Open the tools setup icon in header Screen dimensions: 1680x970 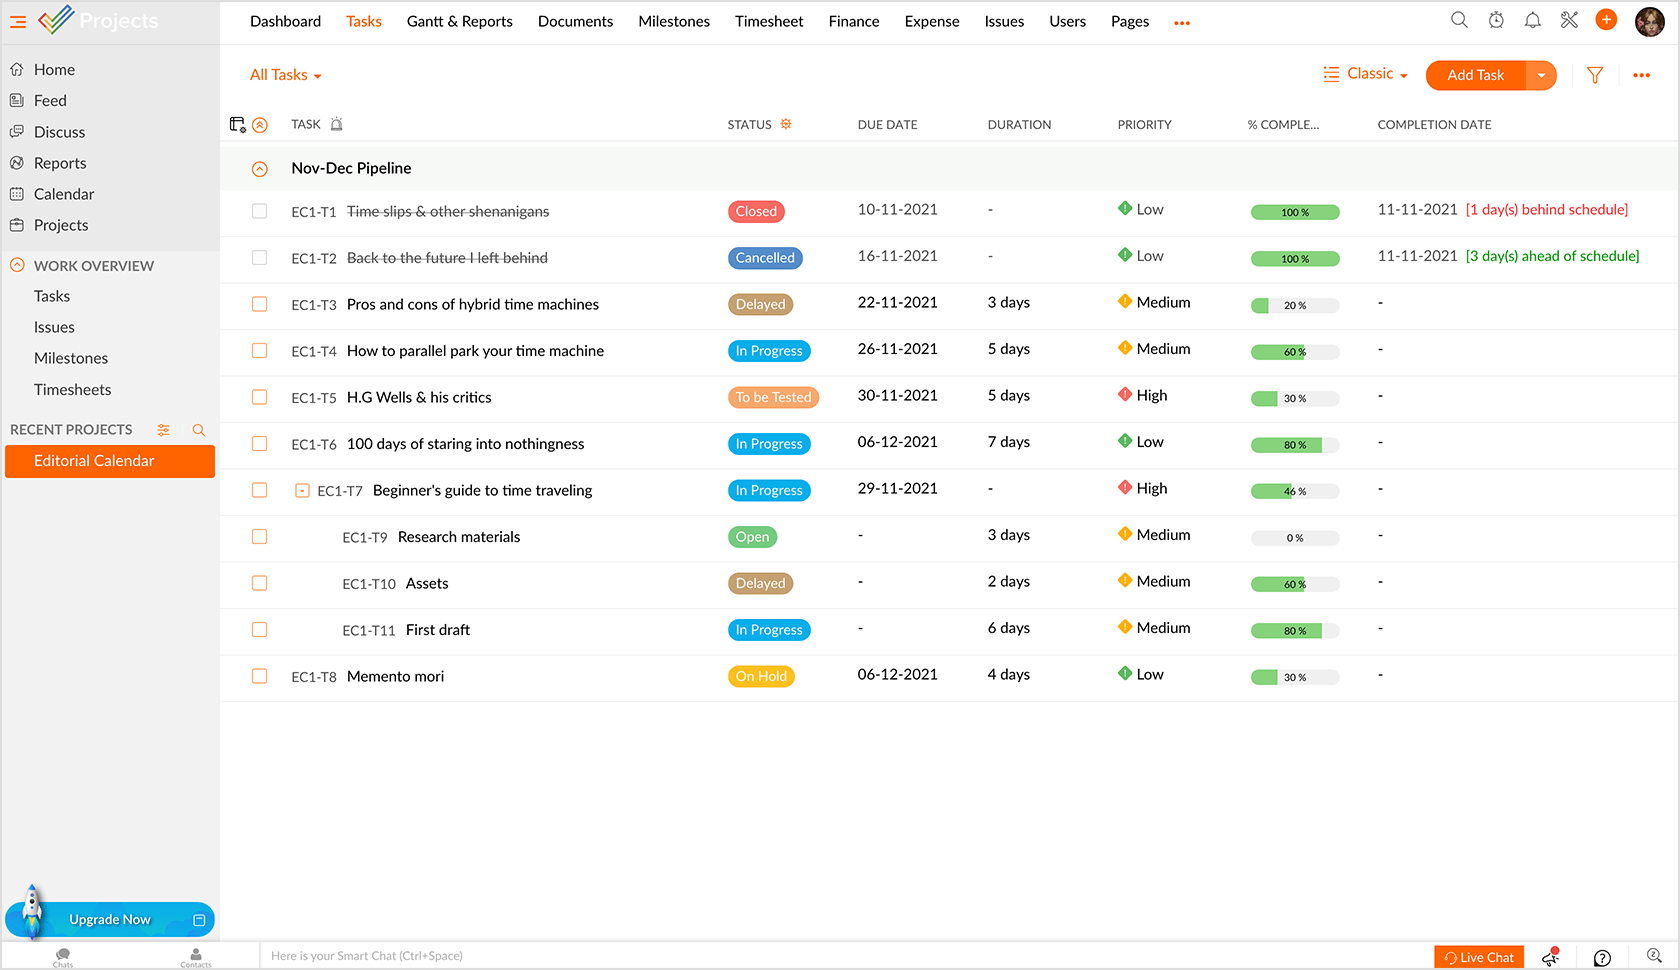point(1569,20)
